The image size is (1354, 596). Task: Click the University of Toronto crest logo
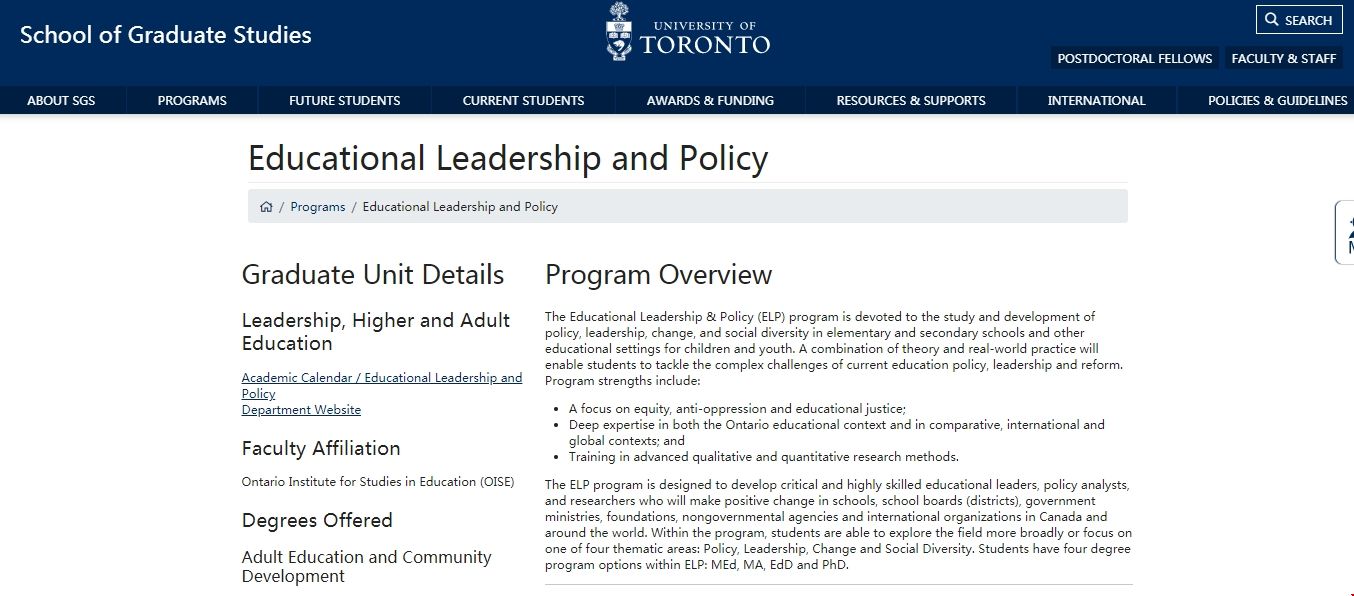[620, 32]
